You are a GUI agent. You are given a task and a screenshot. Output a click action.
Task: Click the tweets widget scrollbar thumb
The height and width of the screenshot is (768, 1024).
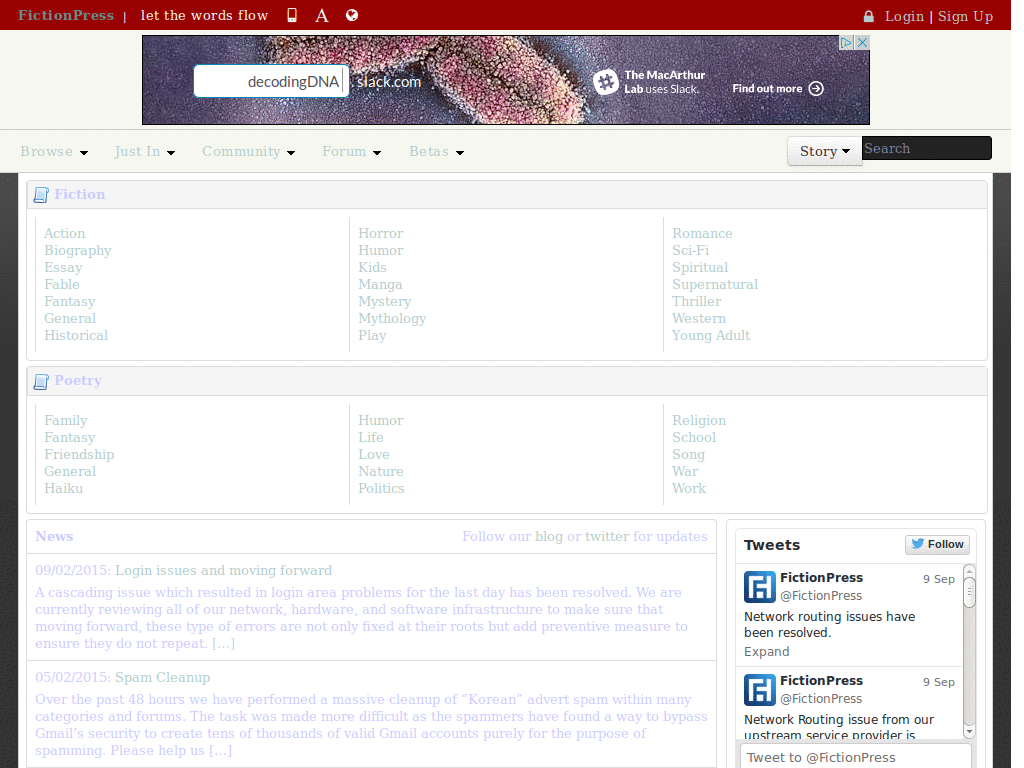(969, 590)
